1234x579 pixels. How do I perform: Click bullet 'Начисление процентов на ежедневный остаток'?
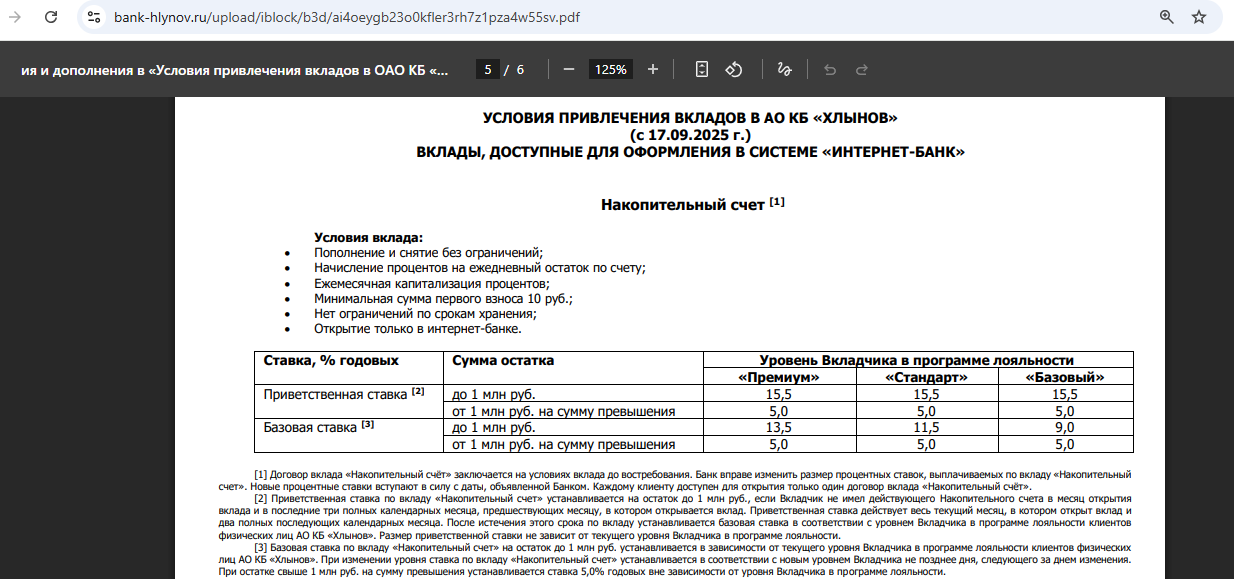480,268
